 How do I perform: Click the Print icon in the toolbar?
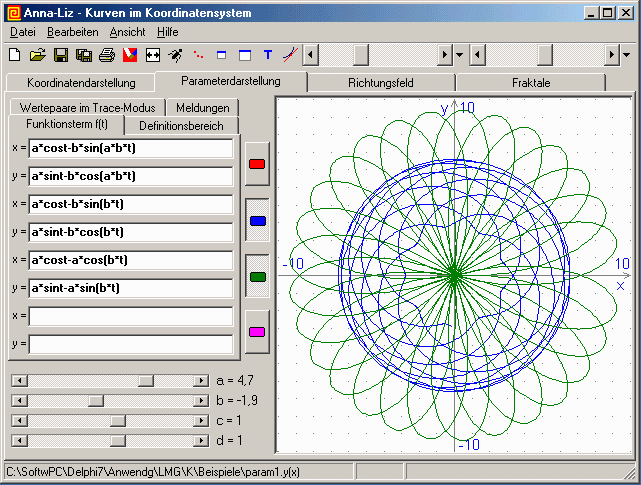106,54
